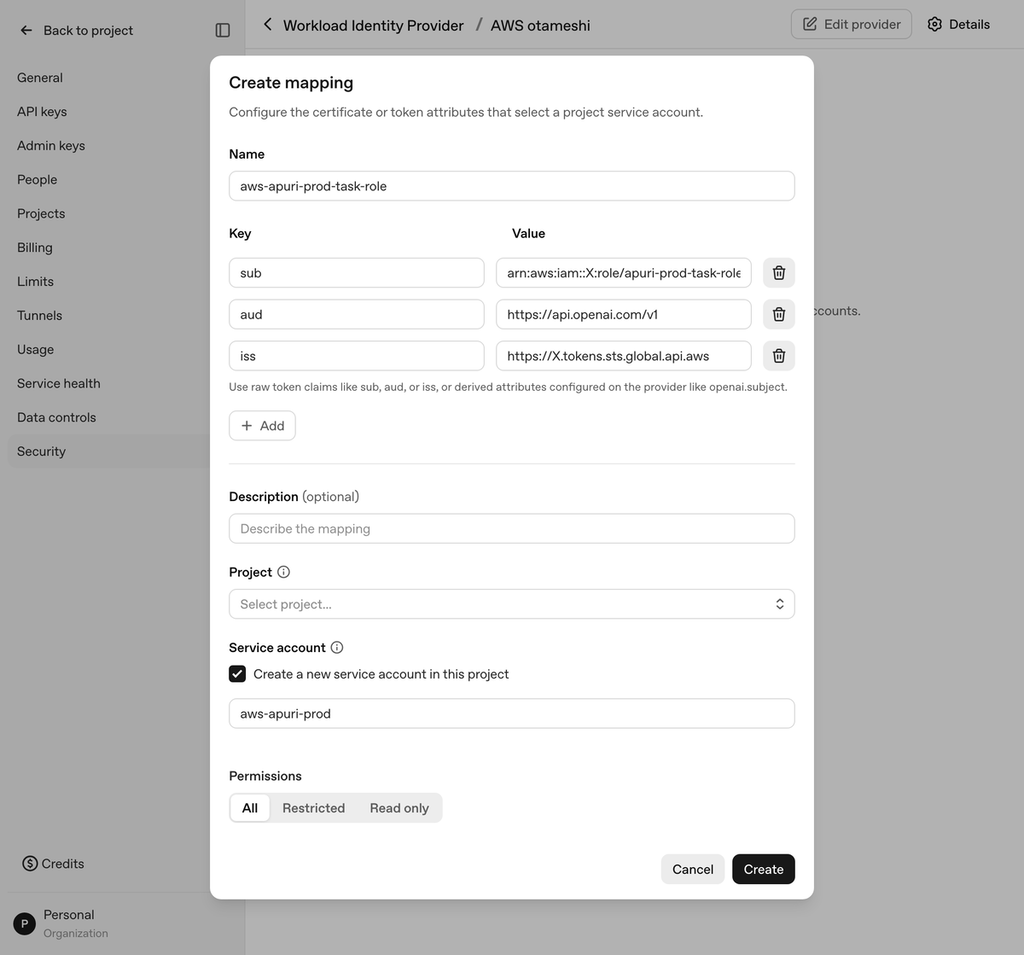Click the api.openai.com value field
The width and height of the screenshot is (1024, 955).
pos(624,315)
